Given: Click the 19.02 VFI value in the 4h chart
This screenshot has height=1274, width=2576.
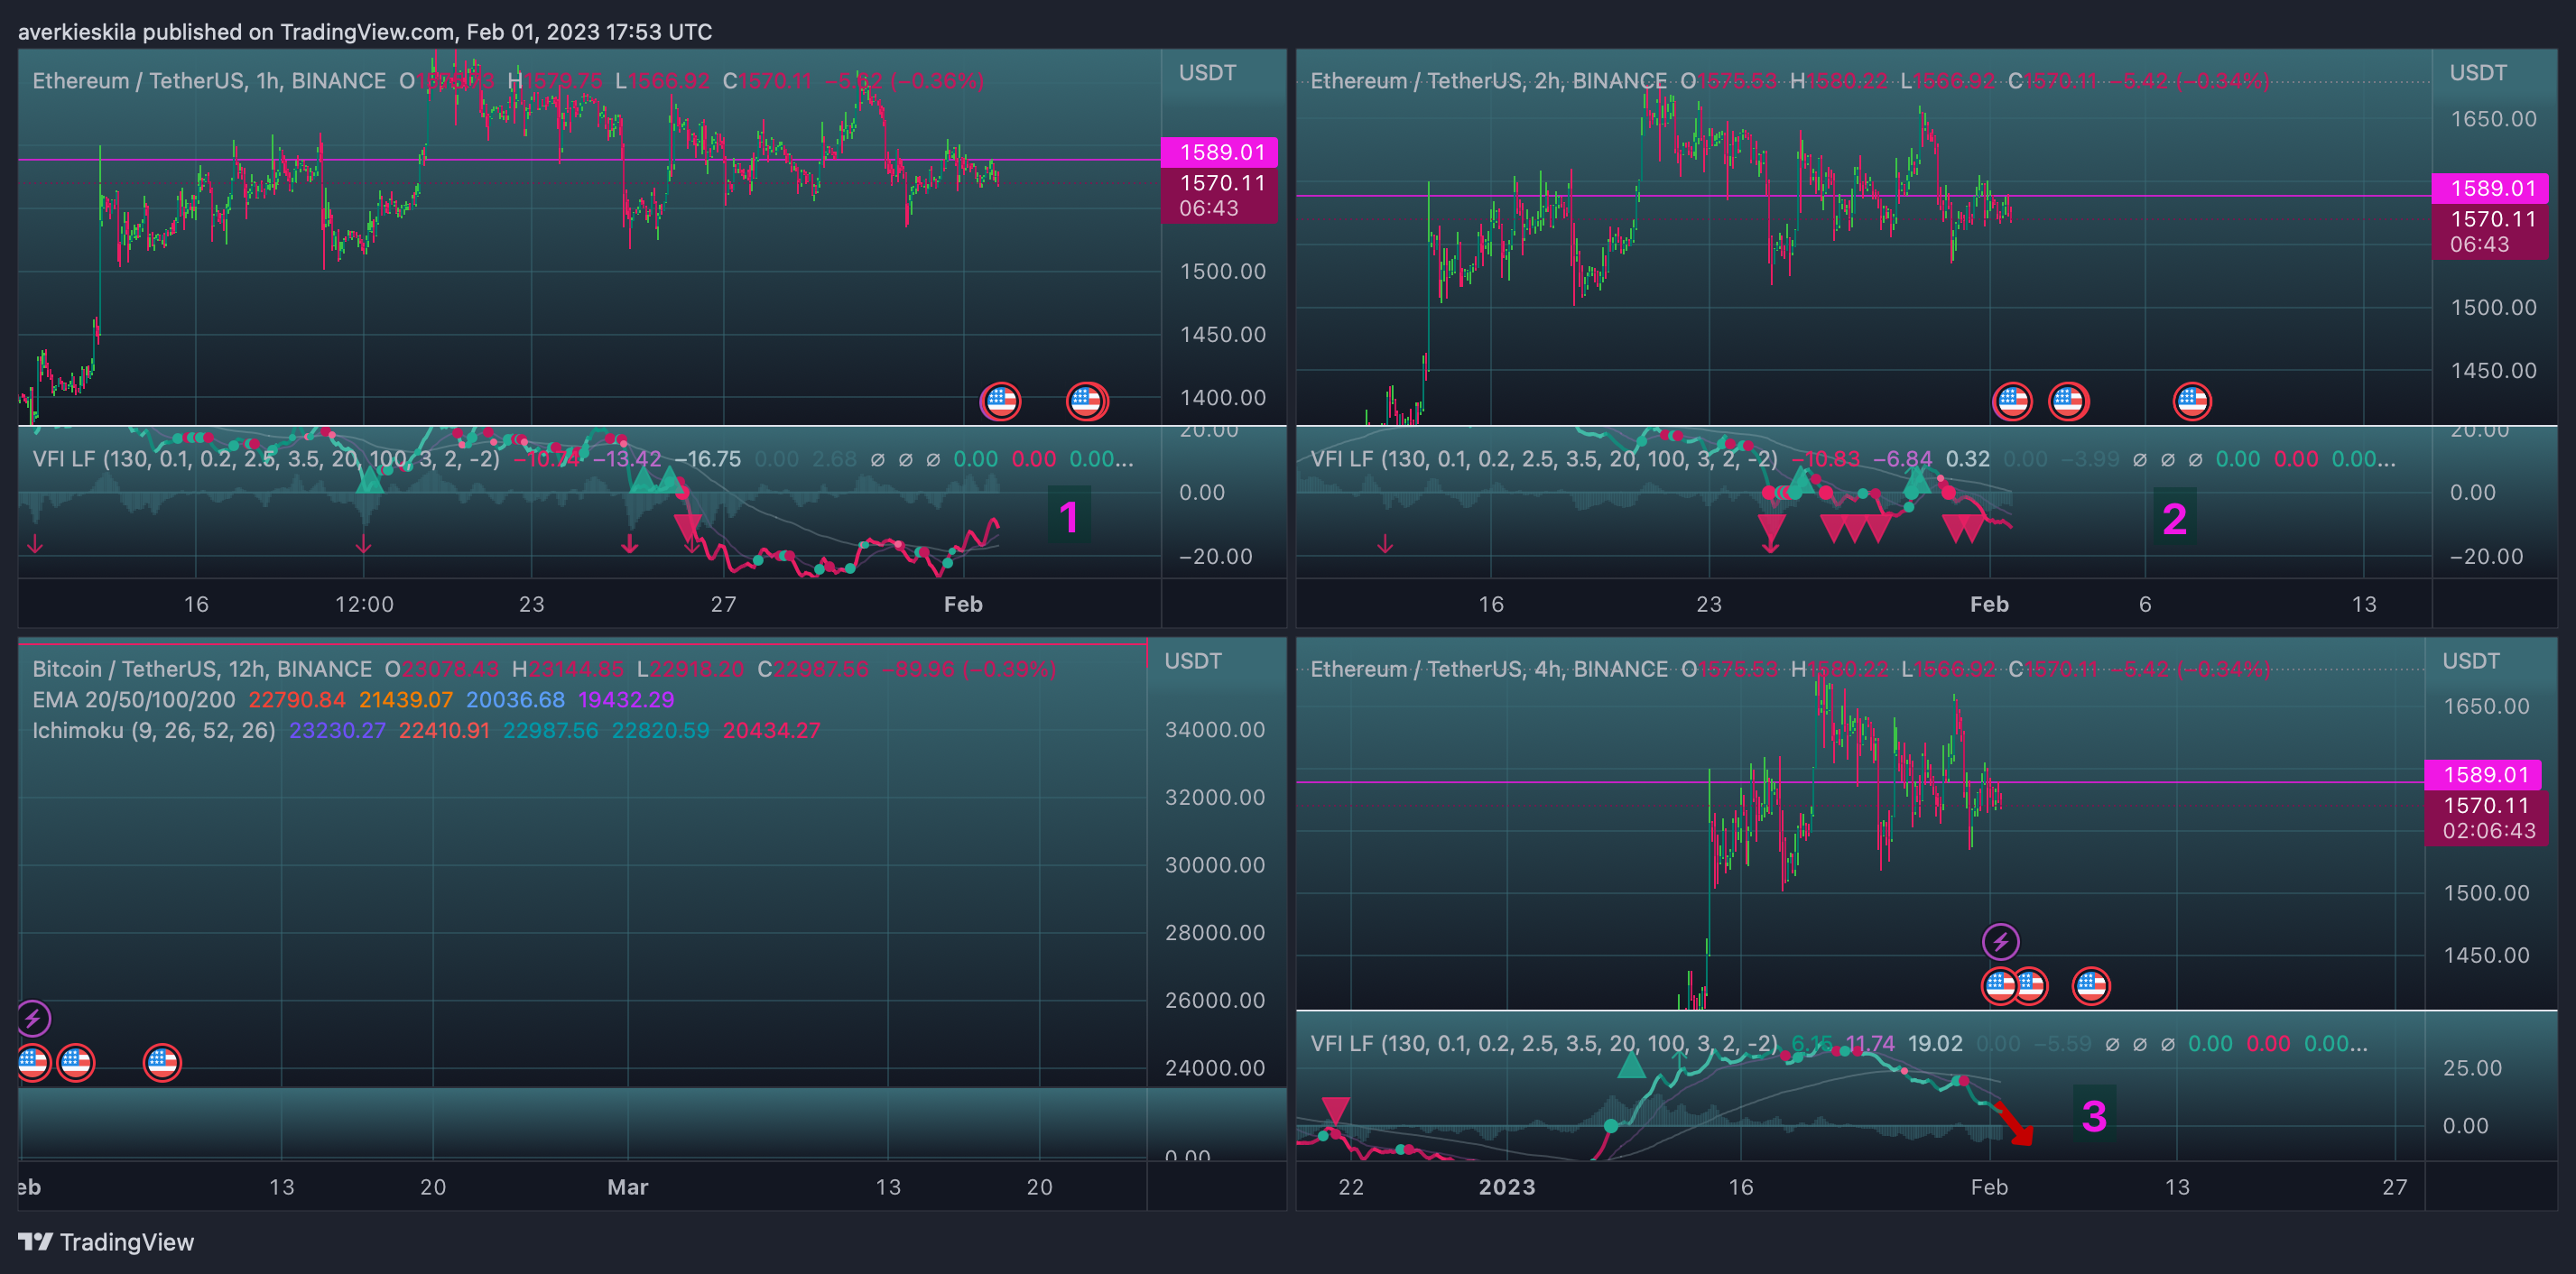Looking at the screenshot, I should 1935,1044.
